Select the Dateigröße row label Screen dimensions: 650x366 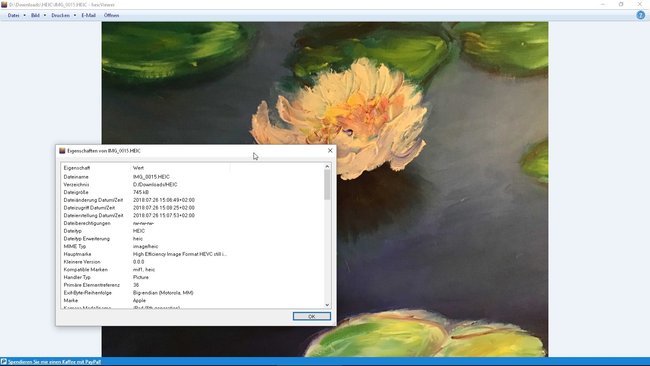tap(76, 192)
